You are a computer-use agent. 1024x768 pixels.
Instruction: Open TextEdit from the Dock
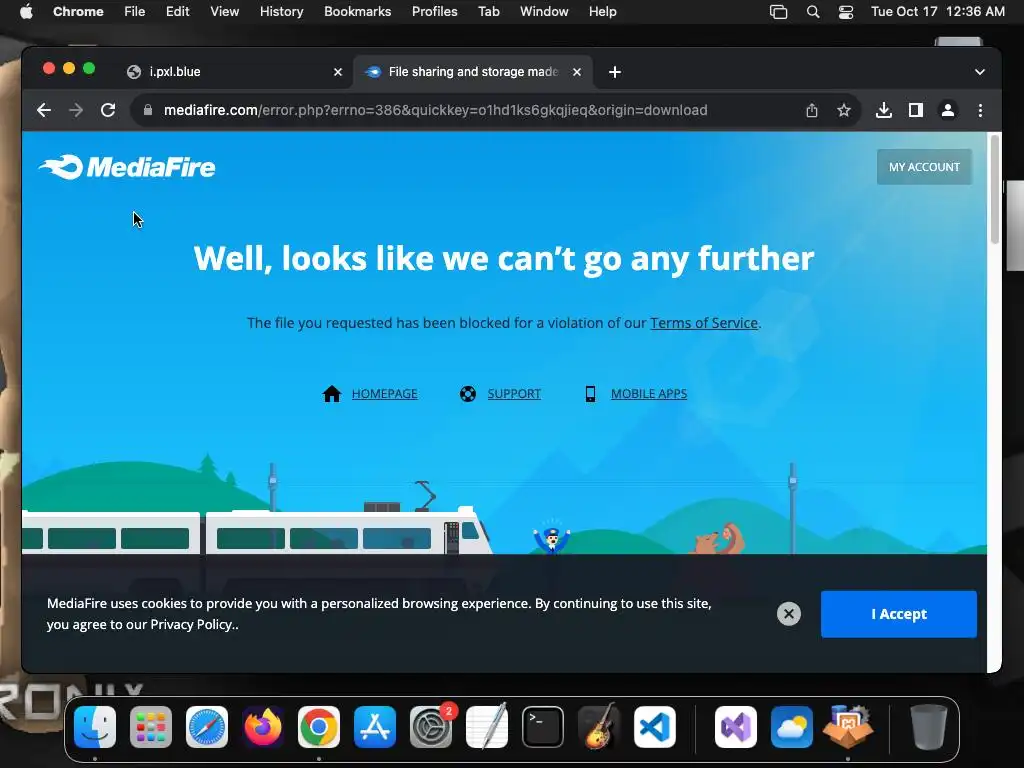tap(487, 726)
